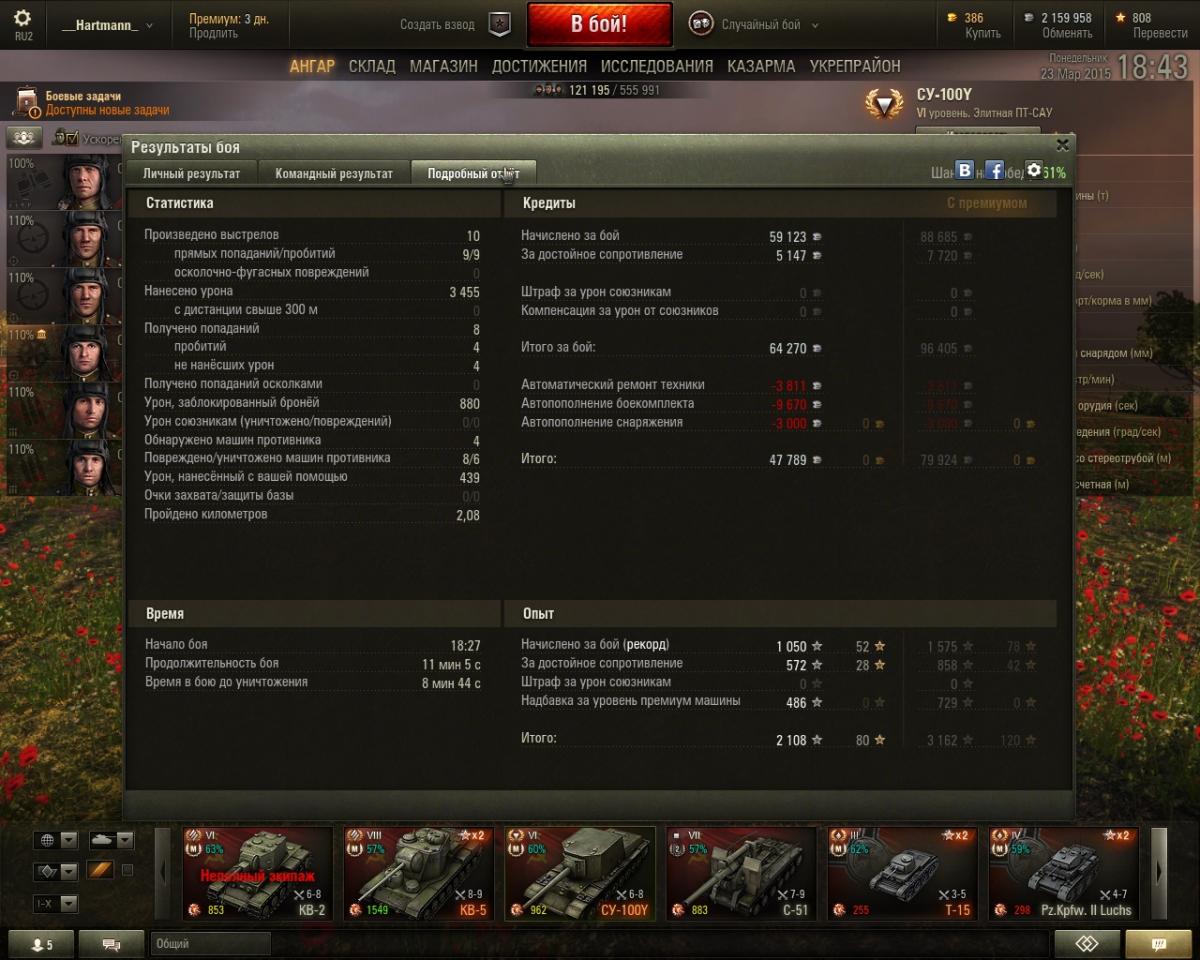Switch to Личный результат tab
1200x960 pixels.
pos(191,173)
